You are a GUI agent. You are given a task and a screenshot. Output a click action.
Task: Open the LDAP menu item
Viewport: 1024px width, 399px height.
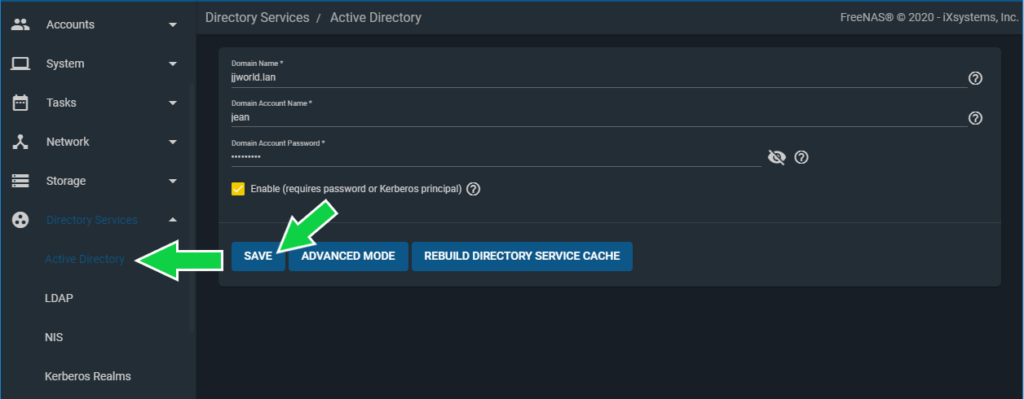pos(59,298)
